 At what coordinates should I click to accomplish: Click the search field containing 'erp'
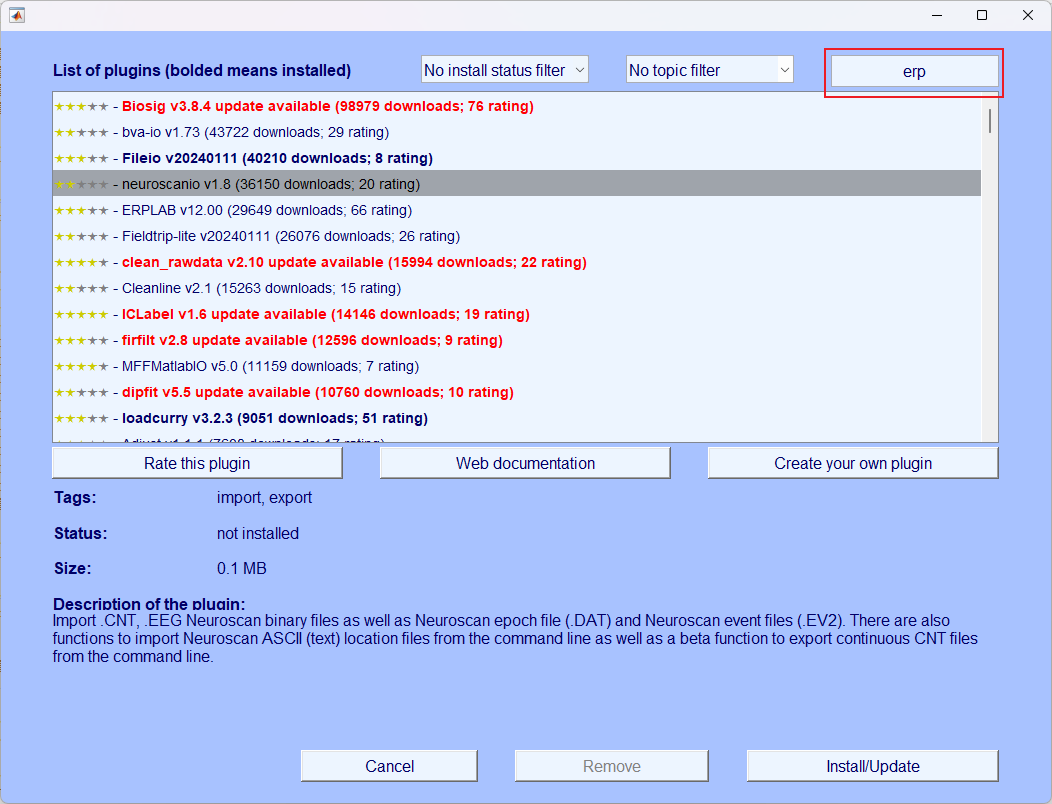(914, 71)
